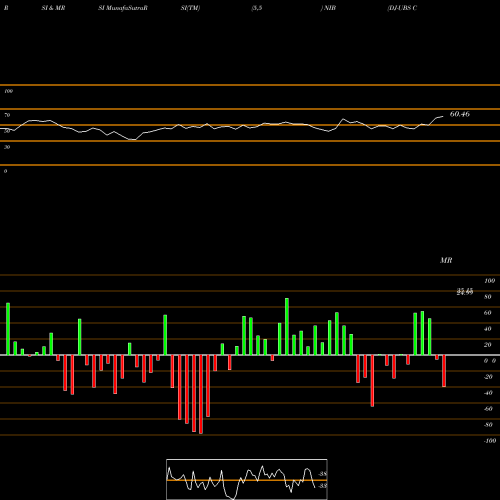Click the 70 level label on RSI axis
This screenshot has width=500, height=500.
tap(7, 115)
